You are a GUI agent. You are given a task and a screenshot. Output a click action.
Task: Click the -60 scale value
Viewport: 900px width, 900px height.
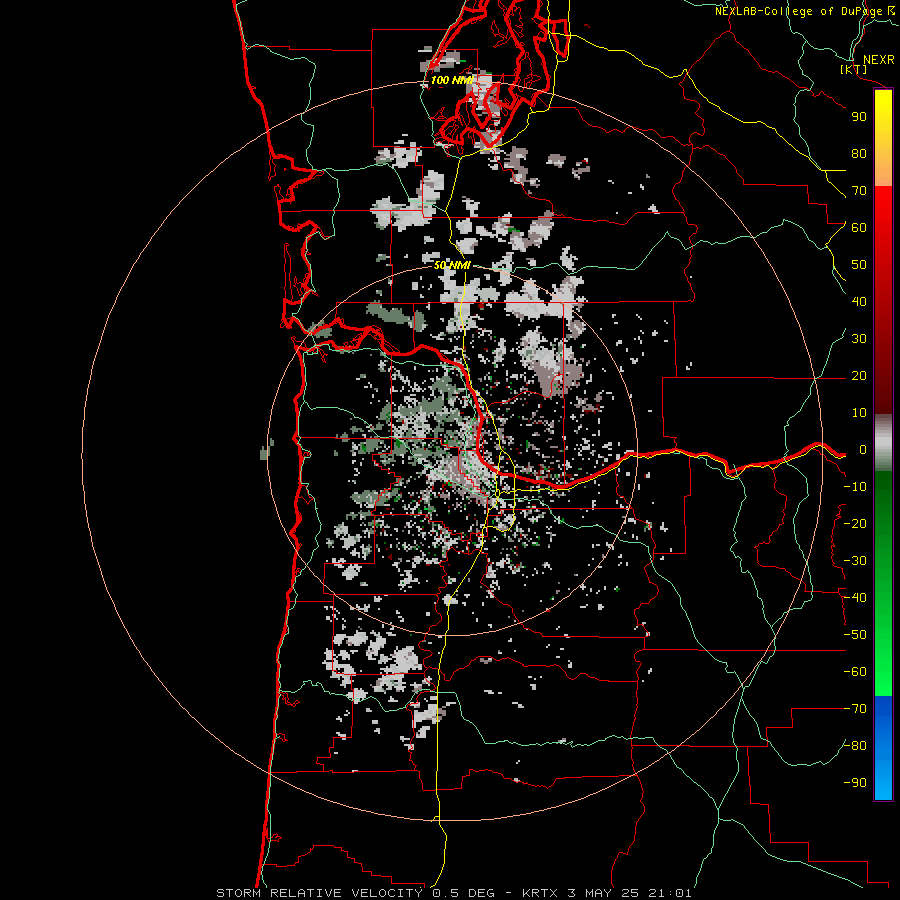[x=855, y=672]
